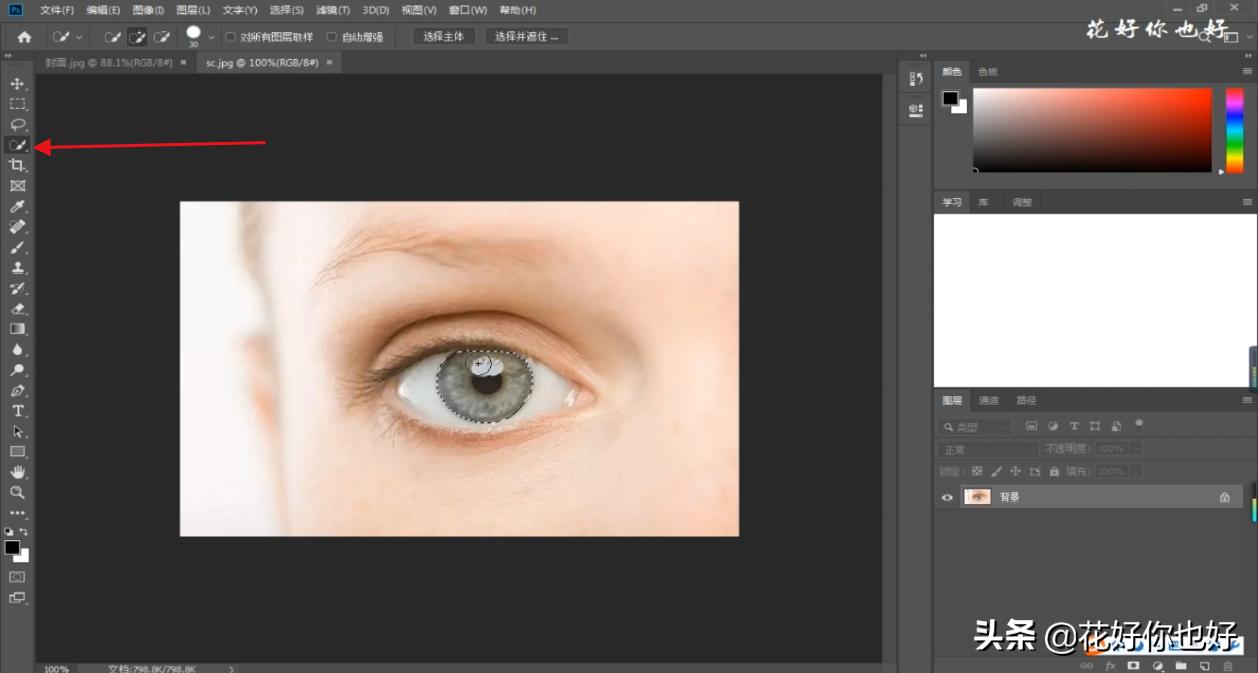The image size is (1258, 673).
Task: Select the Zoom magnifier tool
Action: [17, 493]
